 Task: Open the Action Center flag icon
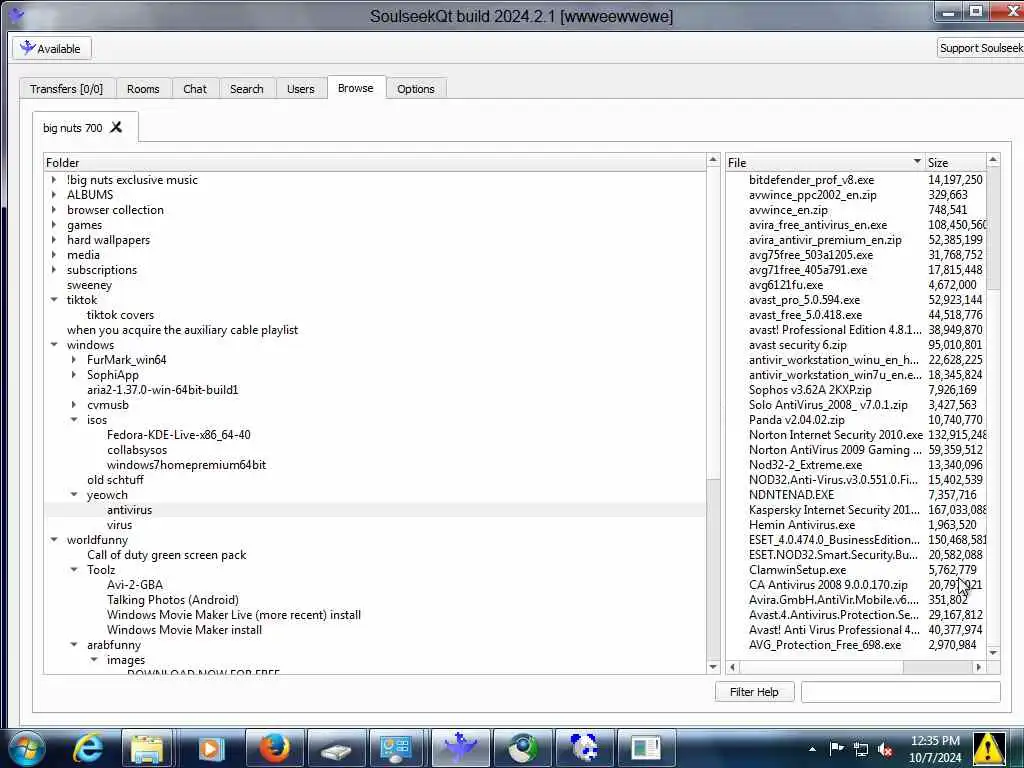point(836,748)
